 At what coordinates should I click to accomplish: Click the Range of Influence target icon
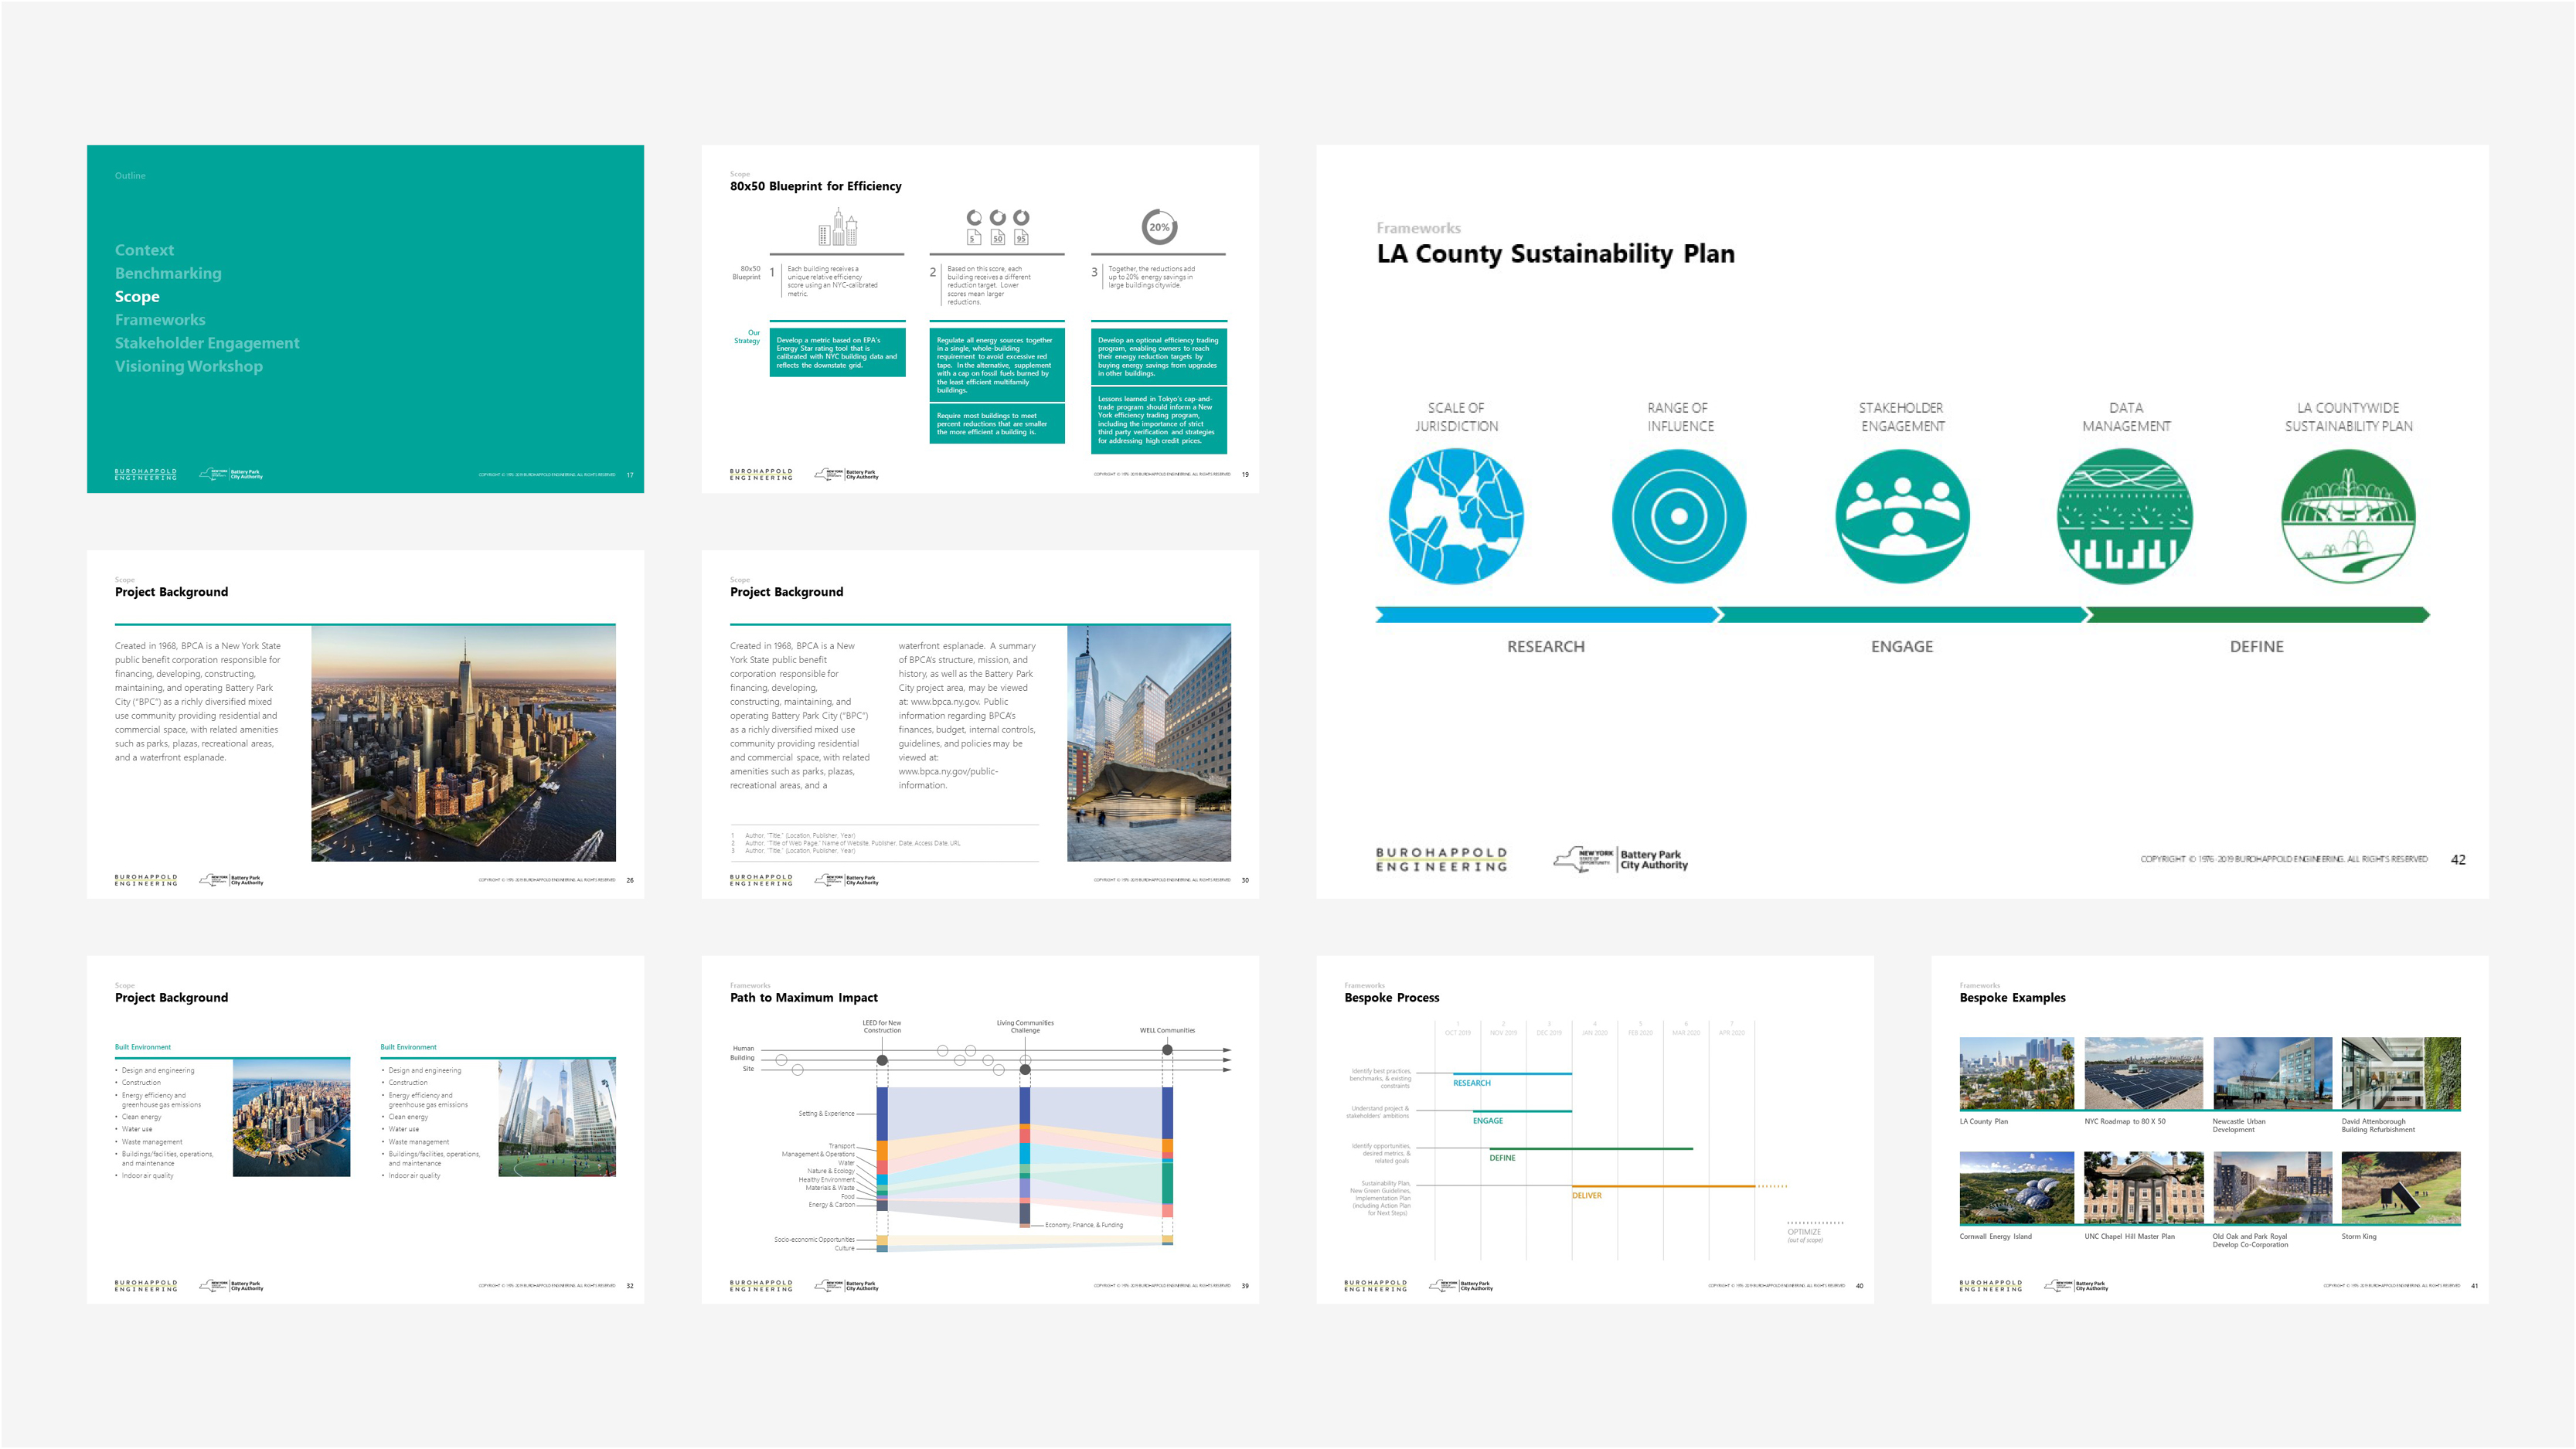(1679, 516)
